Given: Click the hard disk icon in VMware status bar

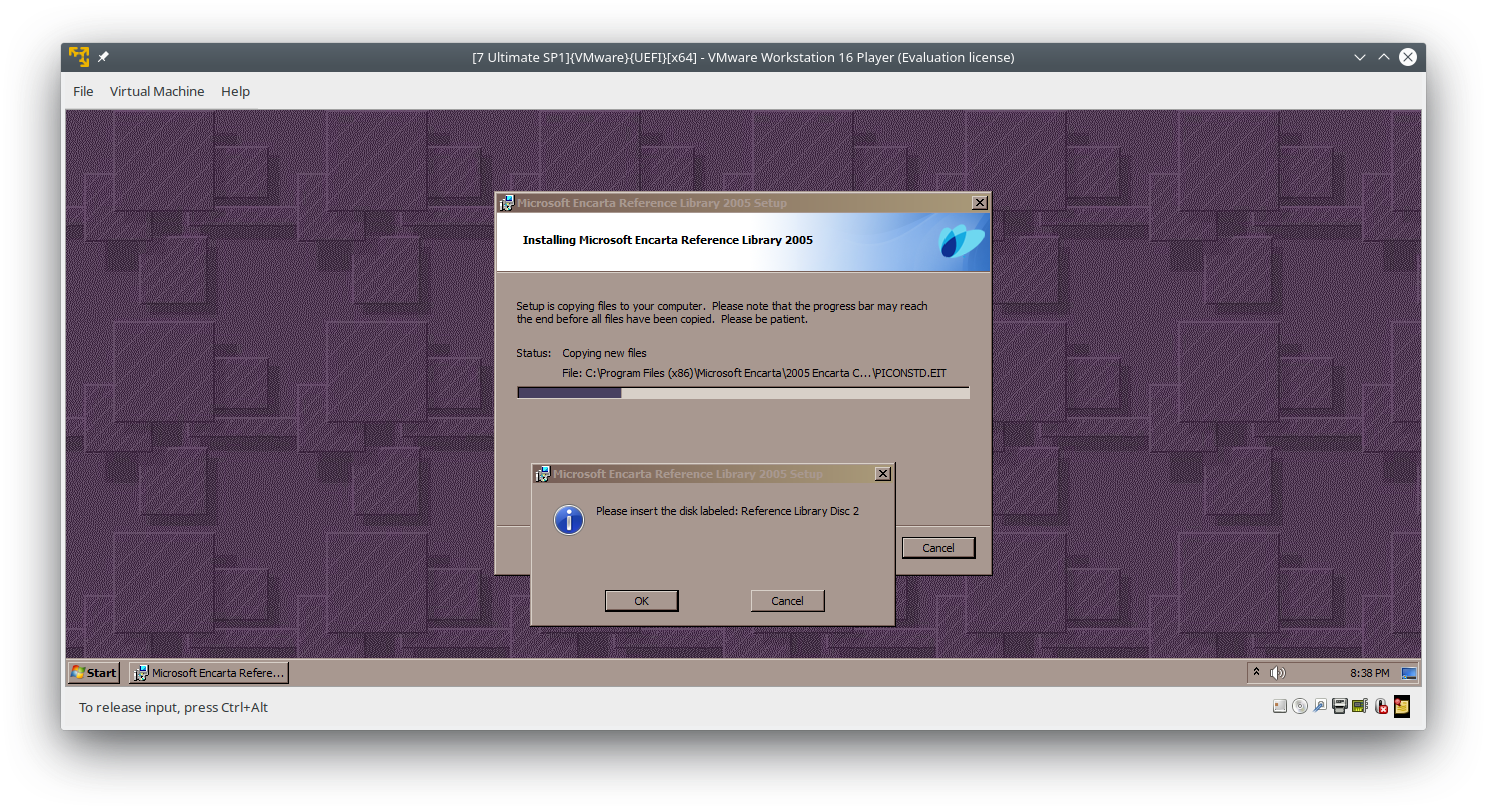Looking at the screenshot, I should 1280,706.
